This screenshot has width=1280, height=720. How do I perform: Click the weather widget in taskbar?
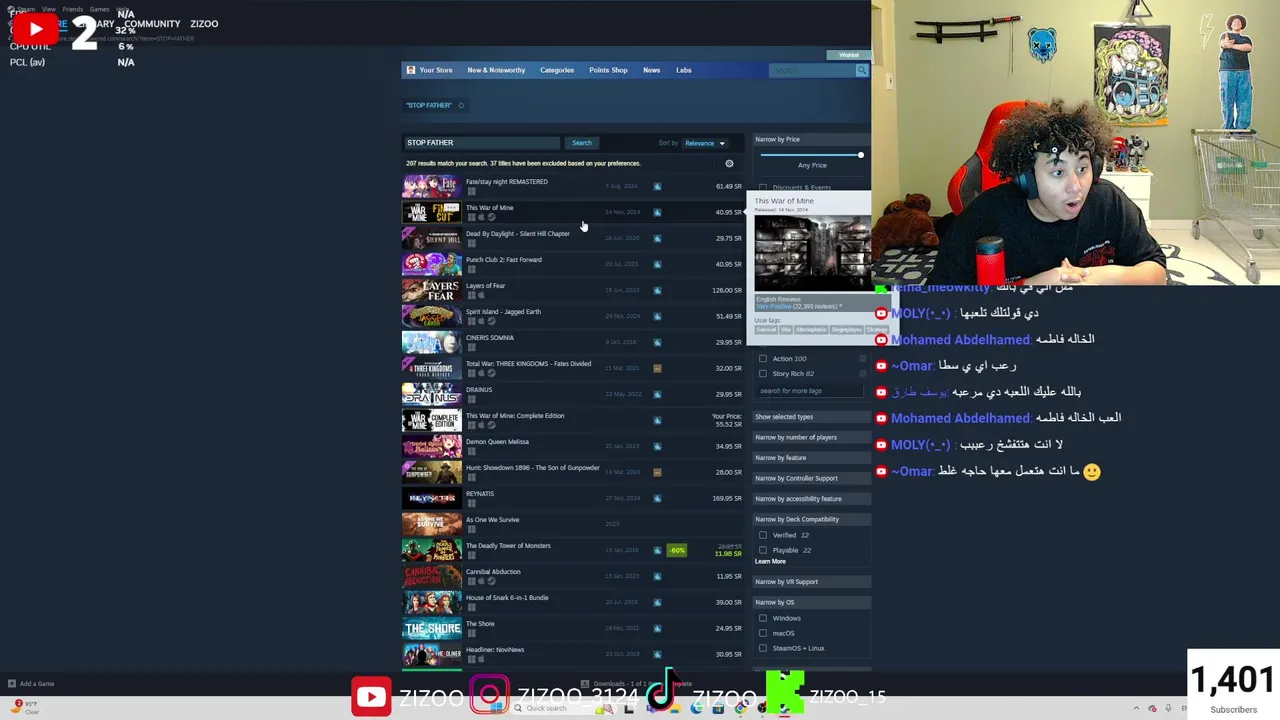(x=24, y=707)
